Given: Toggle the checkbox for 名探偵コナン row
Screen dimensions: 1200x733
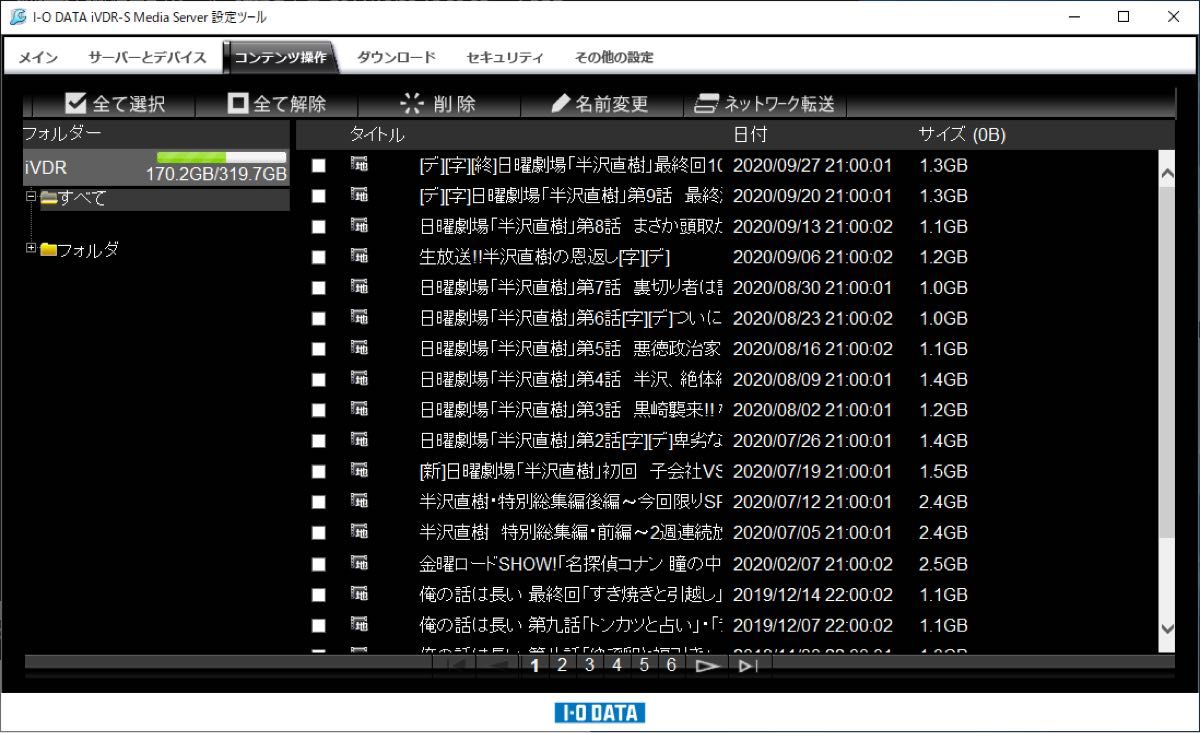Looking at the screenshot, I should (x=318, y=564).
